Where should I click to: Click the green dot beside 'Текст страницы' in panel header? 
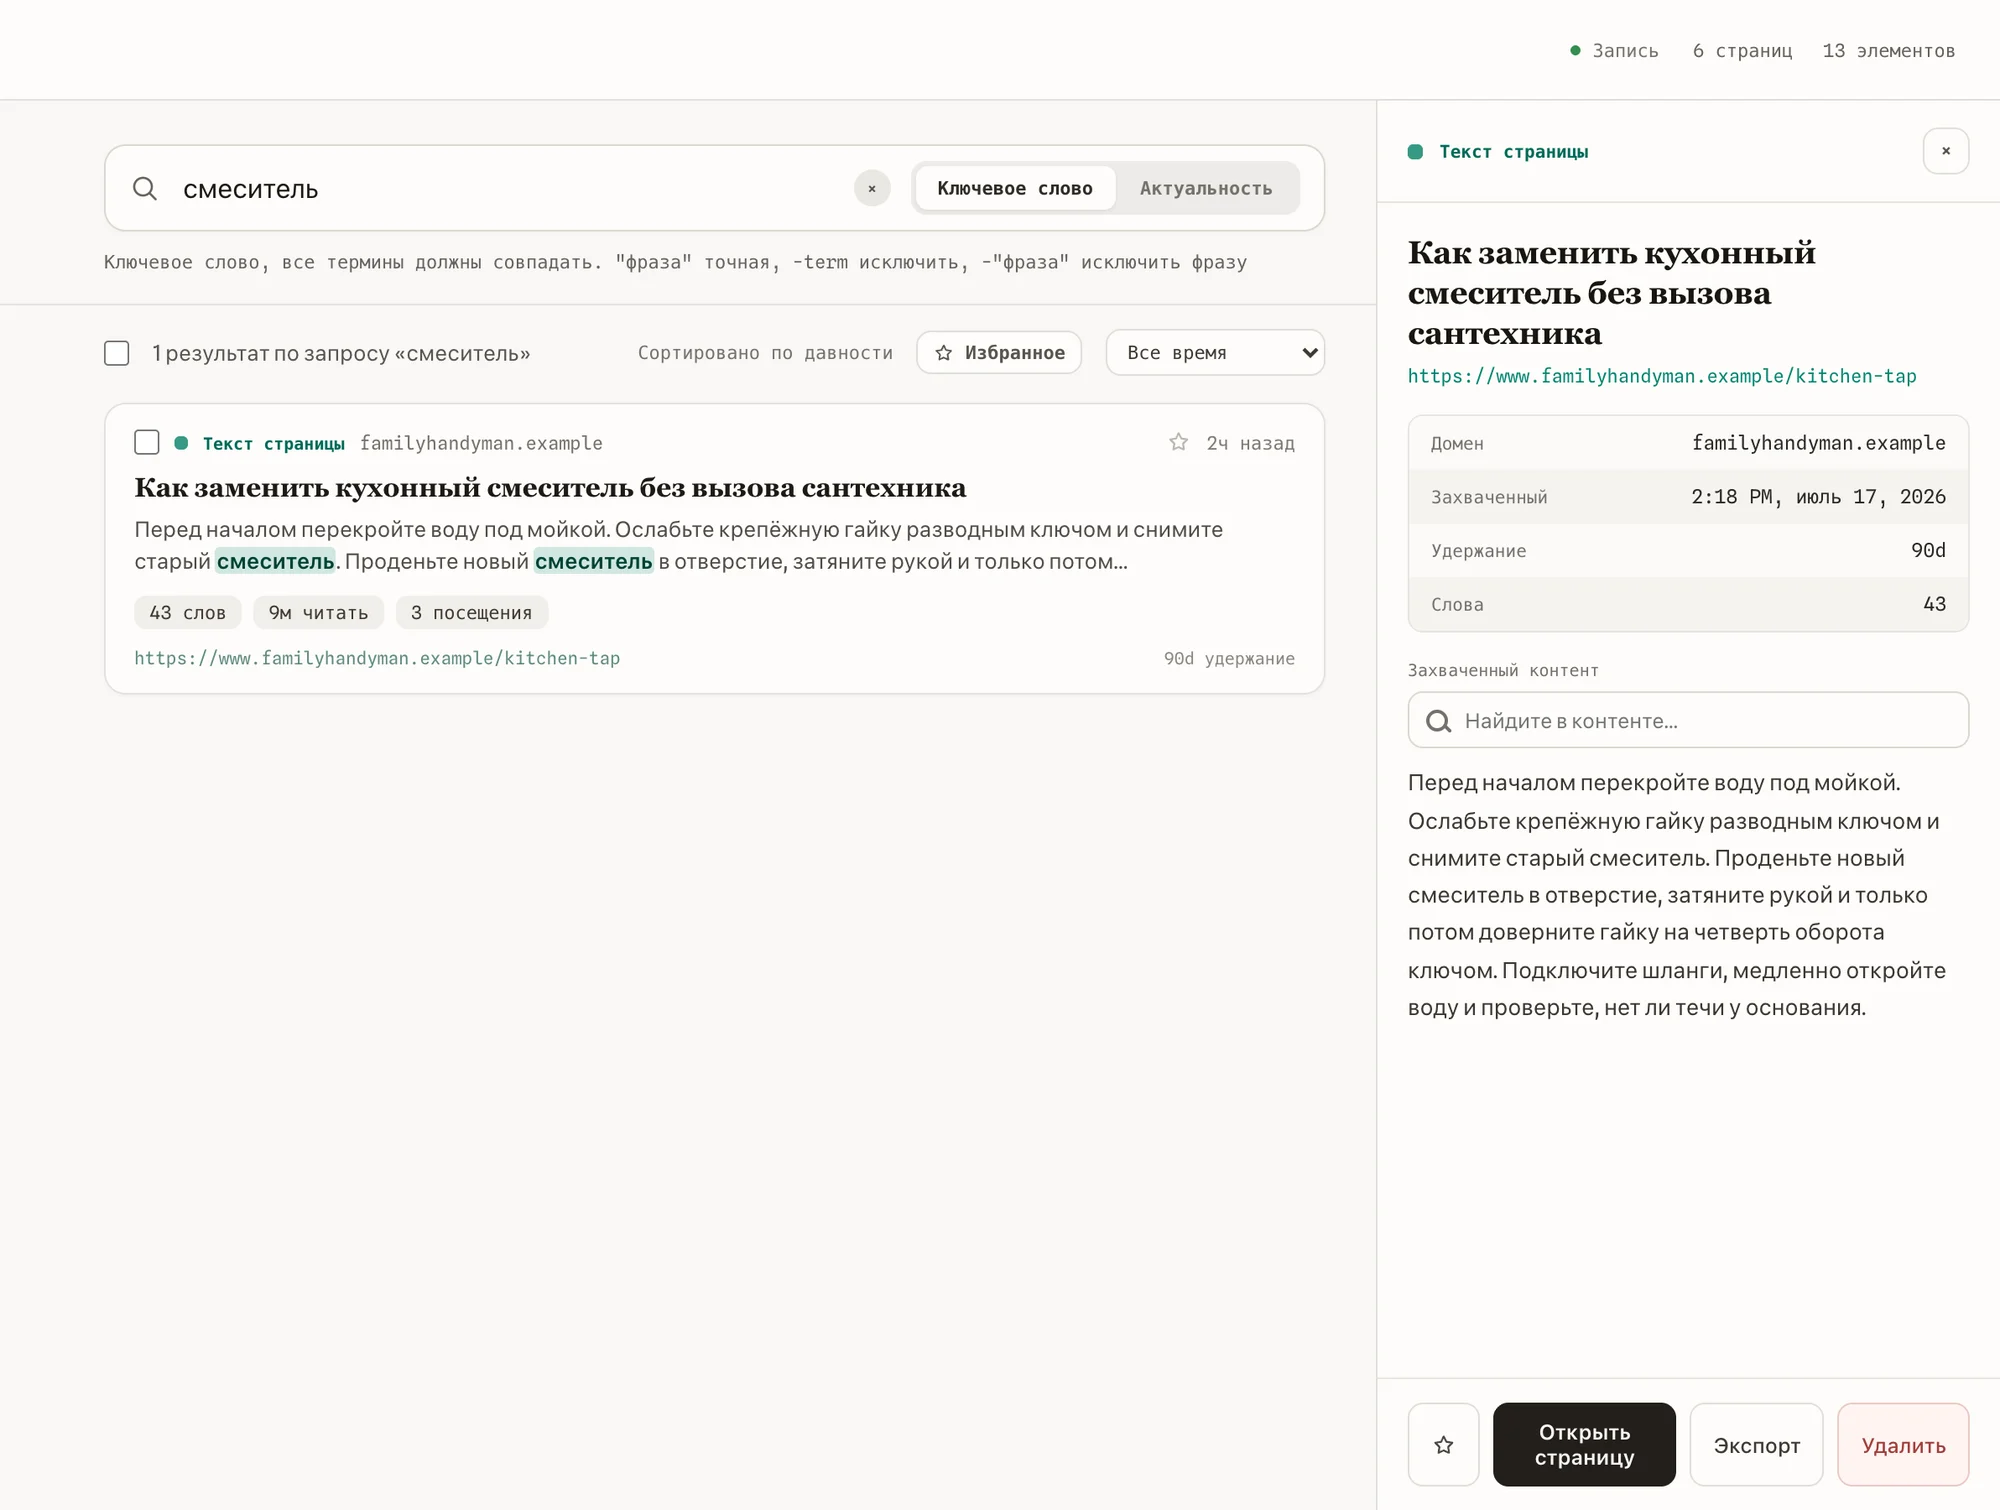1415,152
